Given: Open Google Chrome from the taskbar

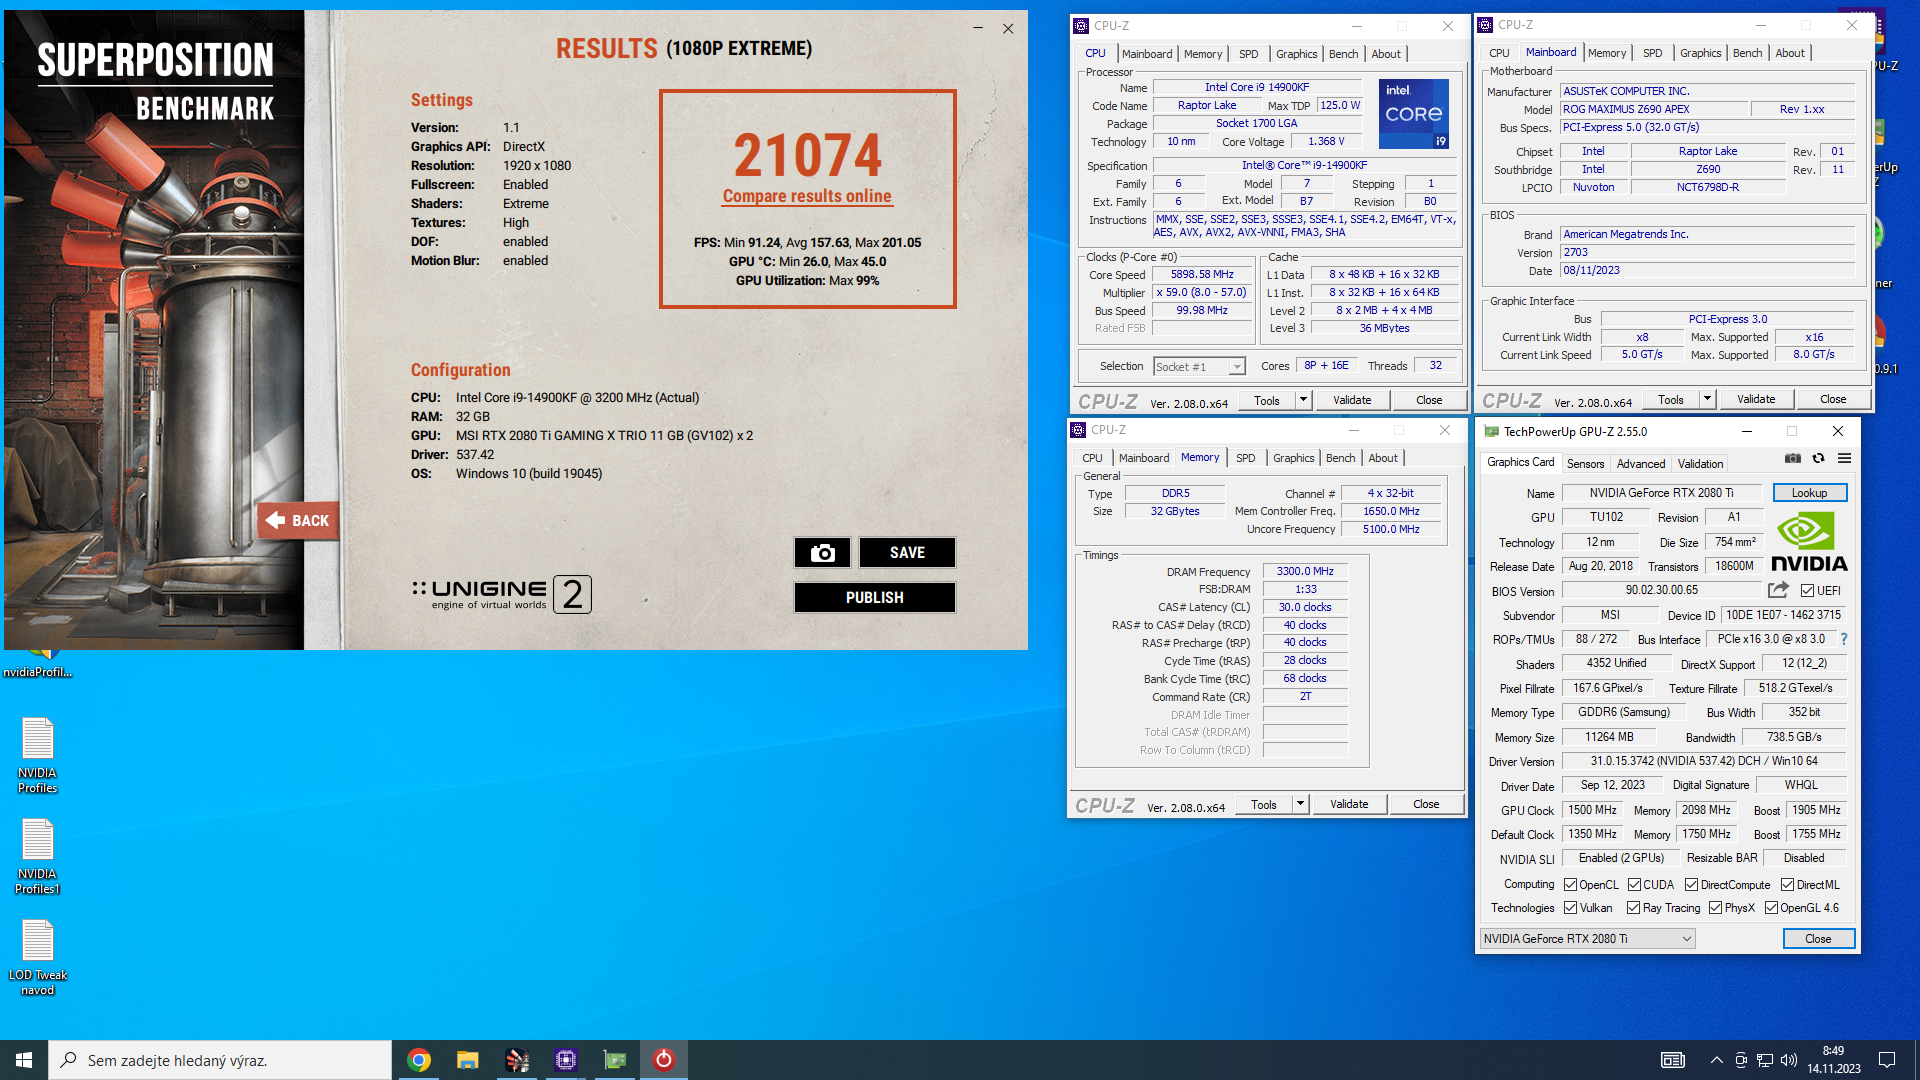Looking at the screenshot, I should pos(419,1060).
